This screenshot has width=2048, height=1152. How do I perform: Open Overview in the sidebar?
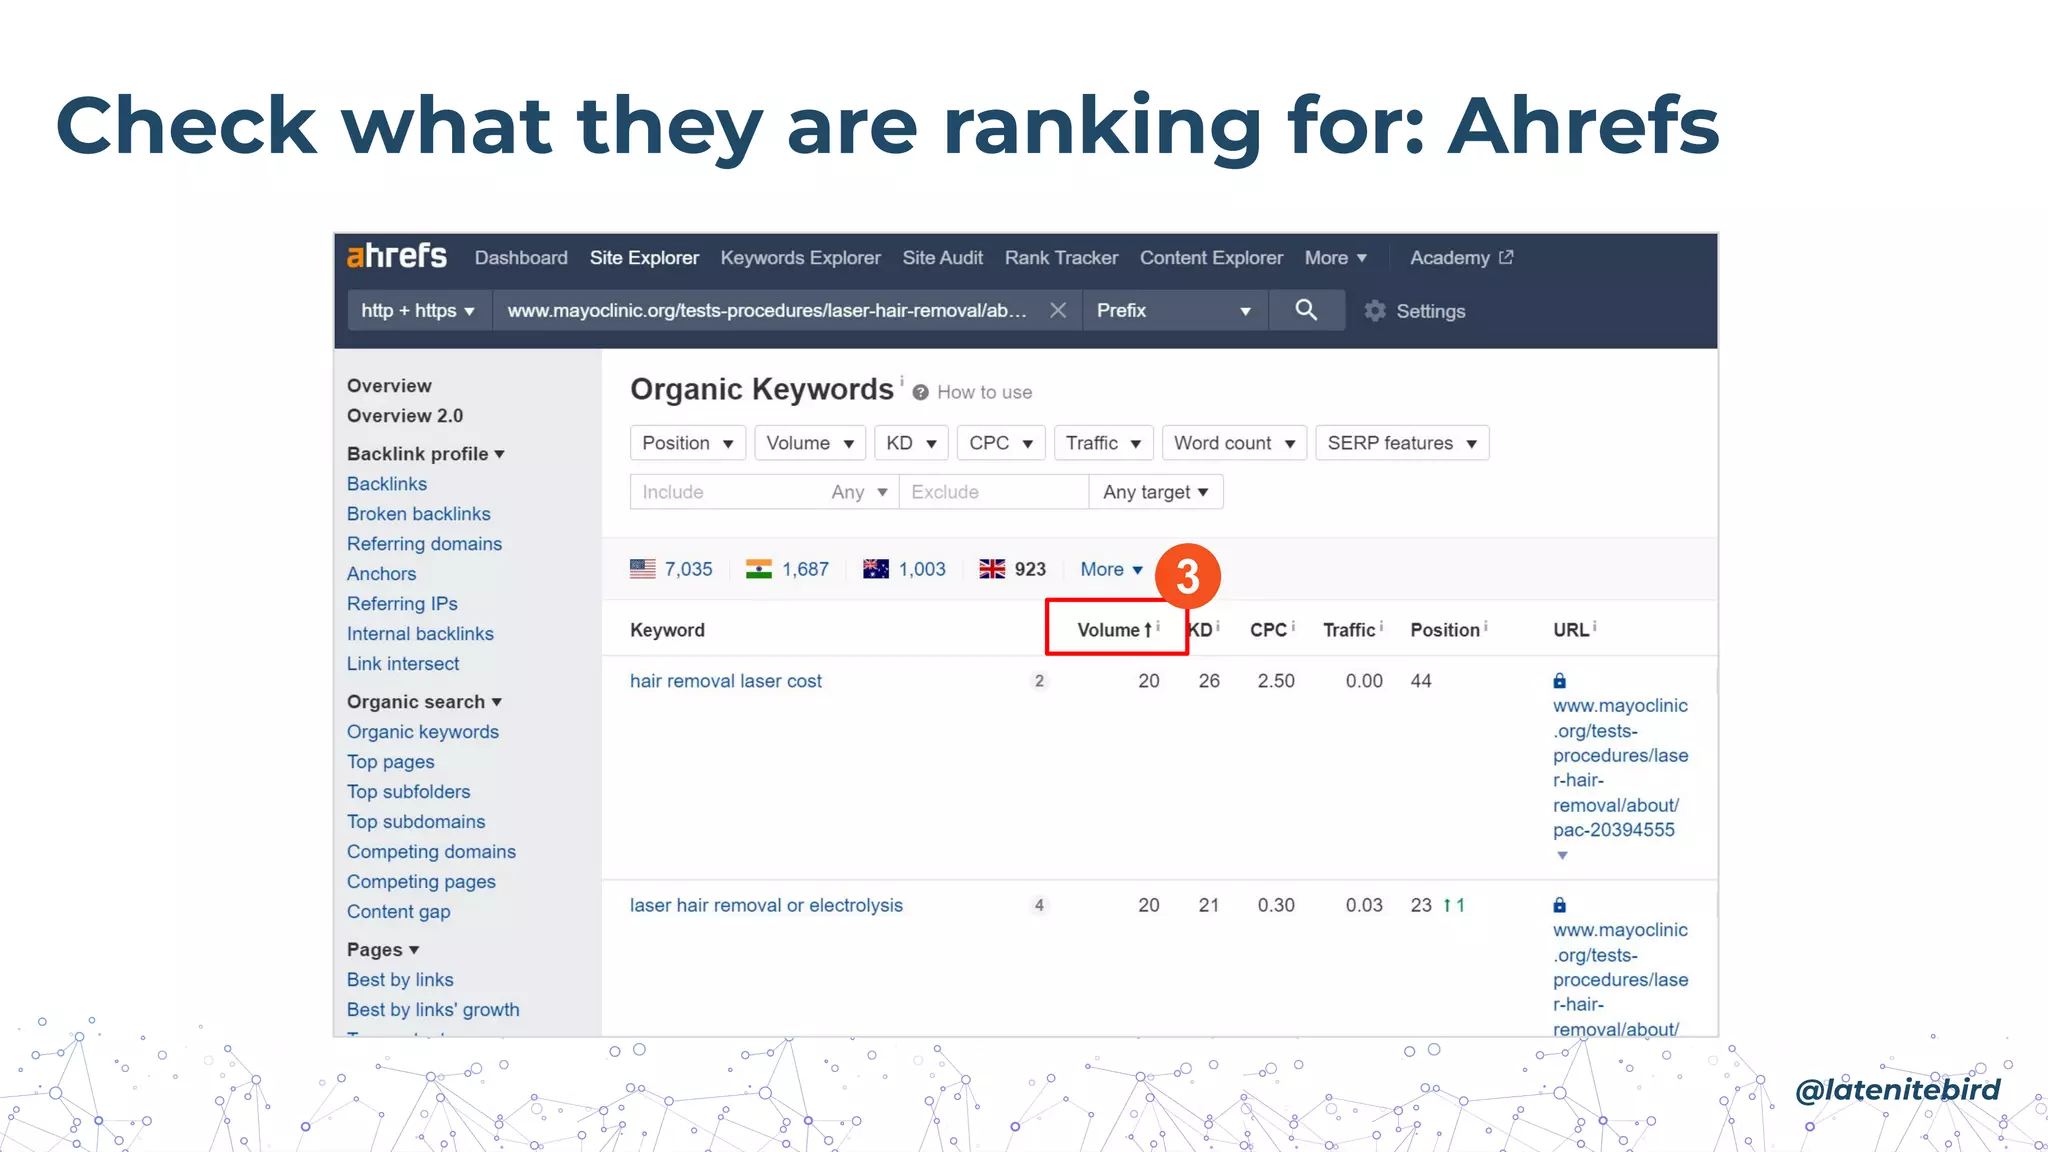[x=389, y=386]
